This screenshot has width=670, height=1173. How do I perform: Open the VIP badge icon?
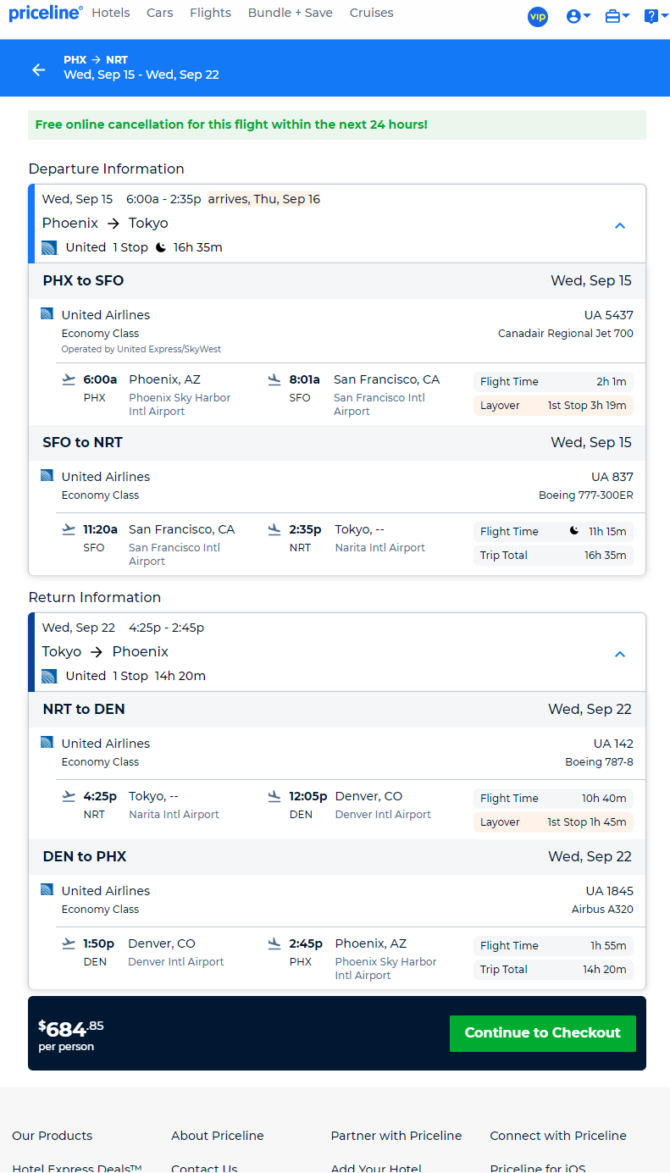(x=538, y=16)
